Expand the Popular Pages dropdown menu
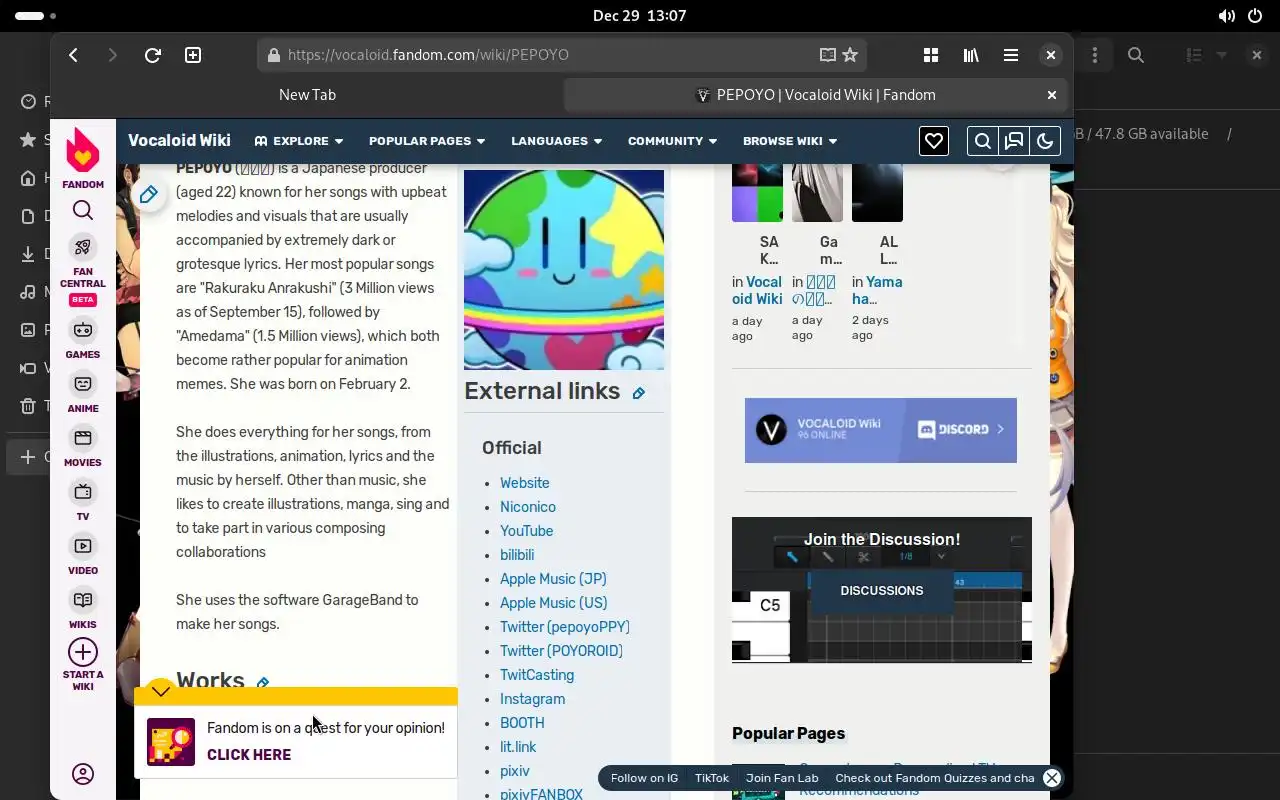Screen dimensions: 1280x800 427,141
